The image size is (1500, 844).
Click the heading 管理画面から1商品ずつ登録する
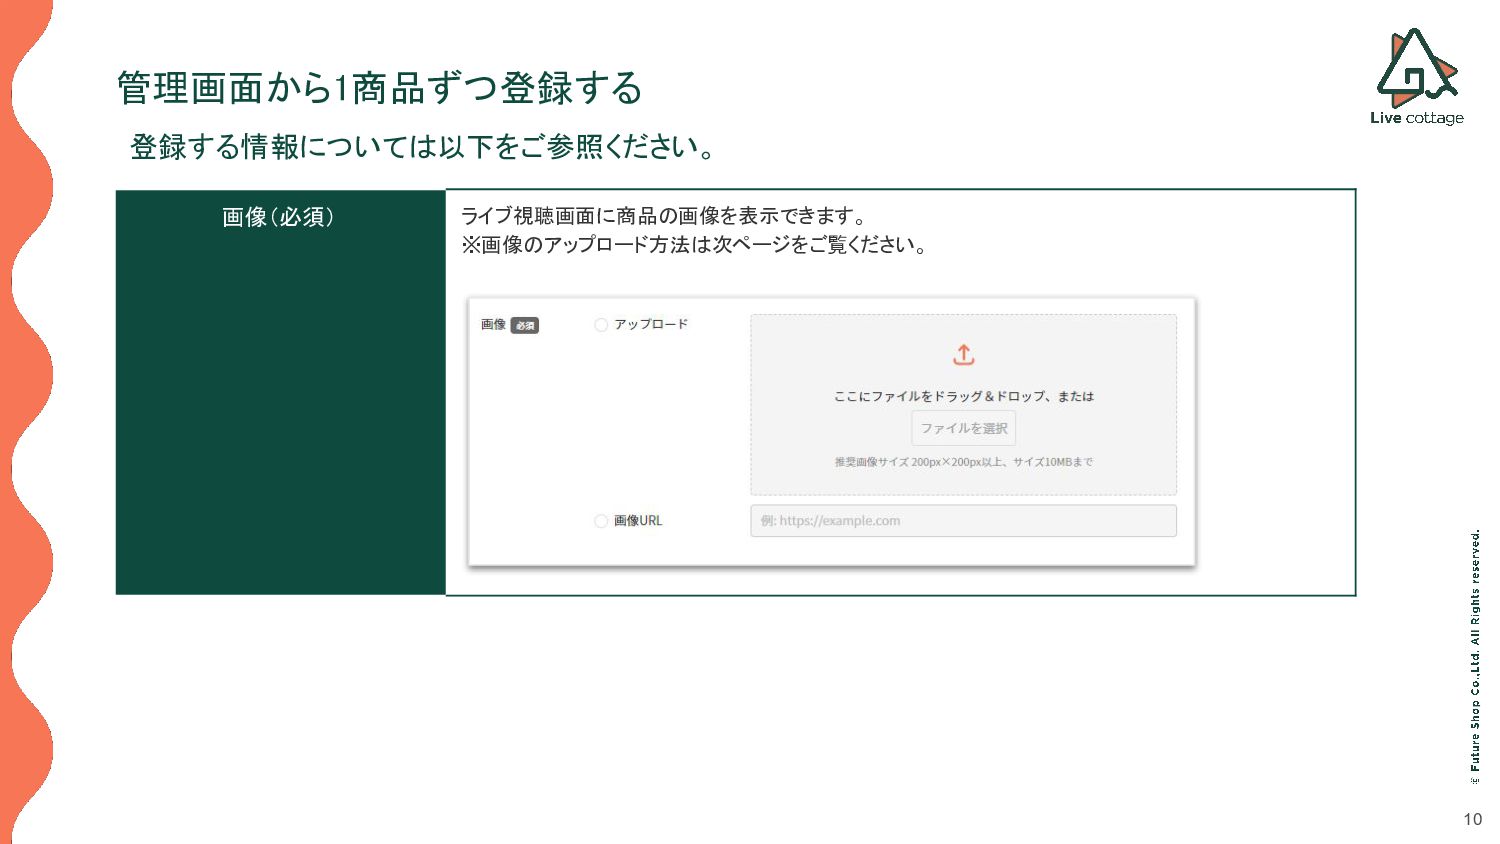pos(380,88)
